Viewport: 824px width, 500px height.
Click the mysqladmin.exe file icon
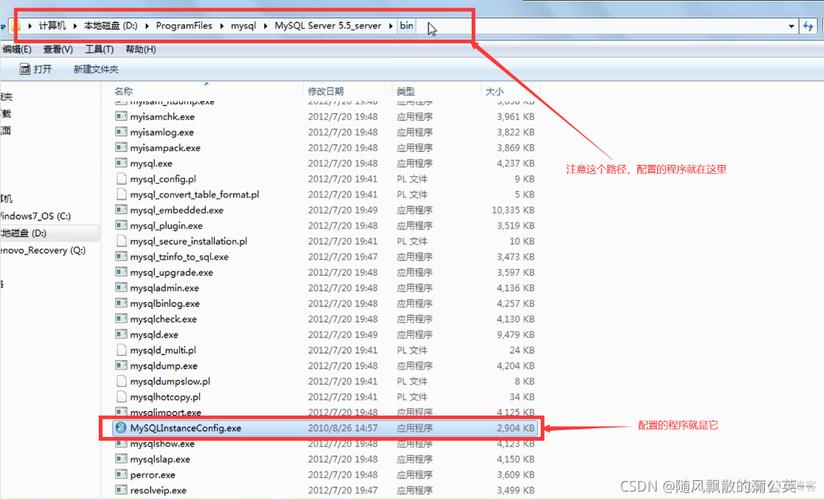[121, 288]
